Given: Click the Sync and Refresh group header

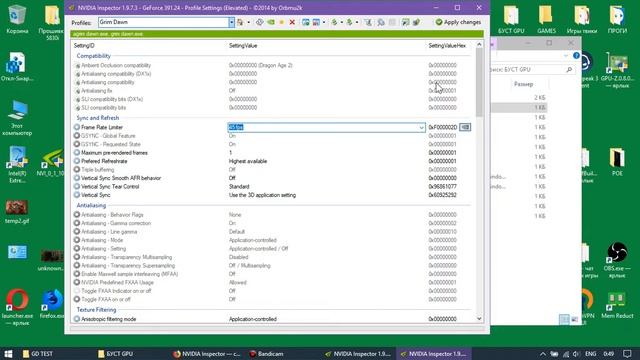Looking at the screenshot, I should point(98,118).
